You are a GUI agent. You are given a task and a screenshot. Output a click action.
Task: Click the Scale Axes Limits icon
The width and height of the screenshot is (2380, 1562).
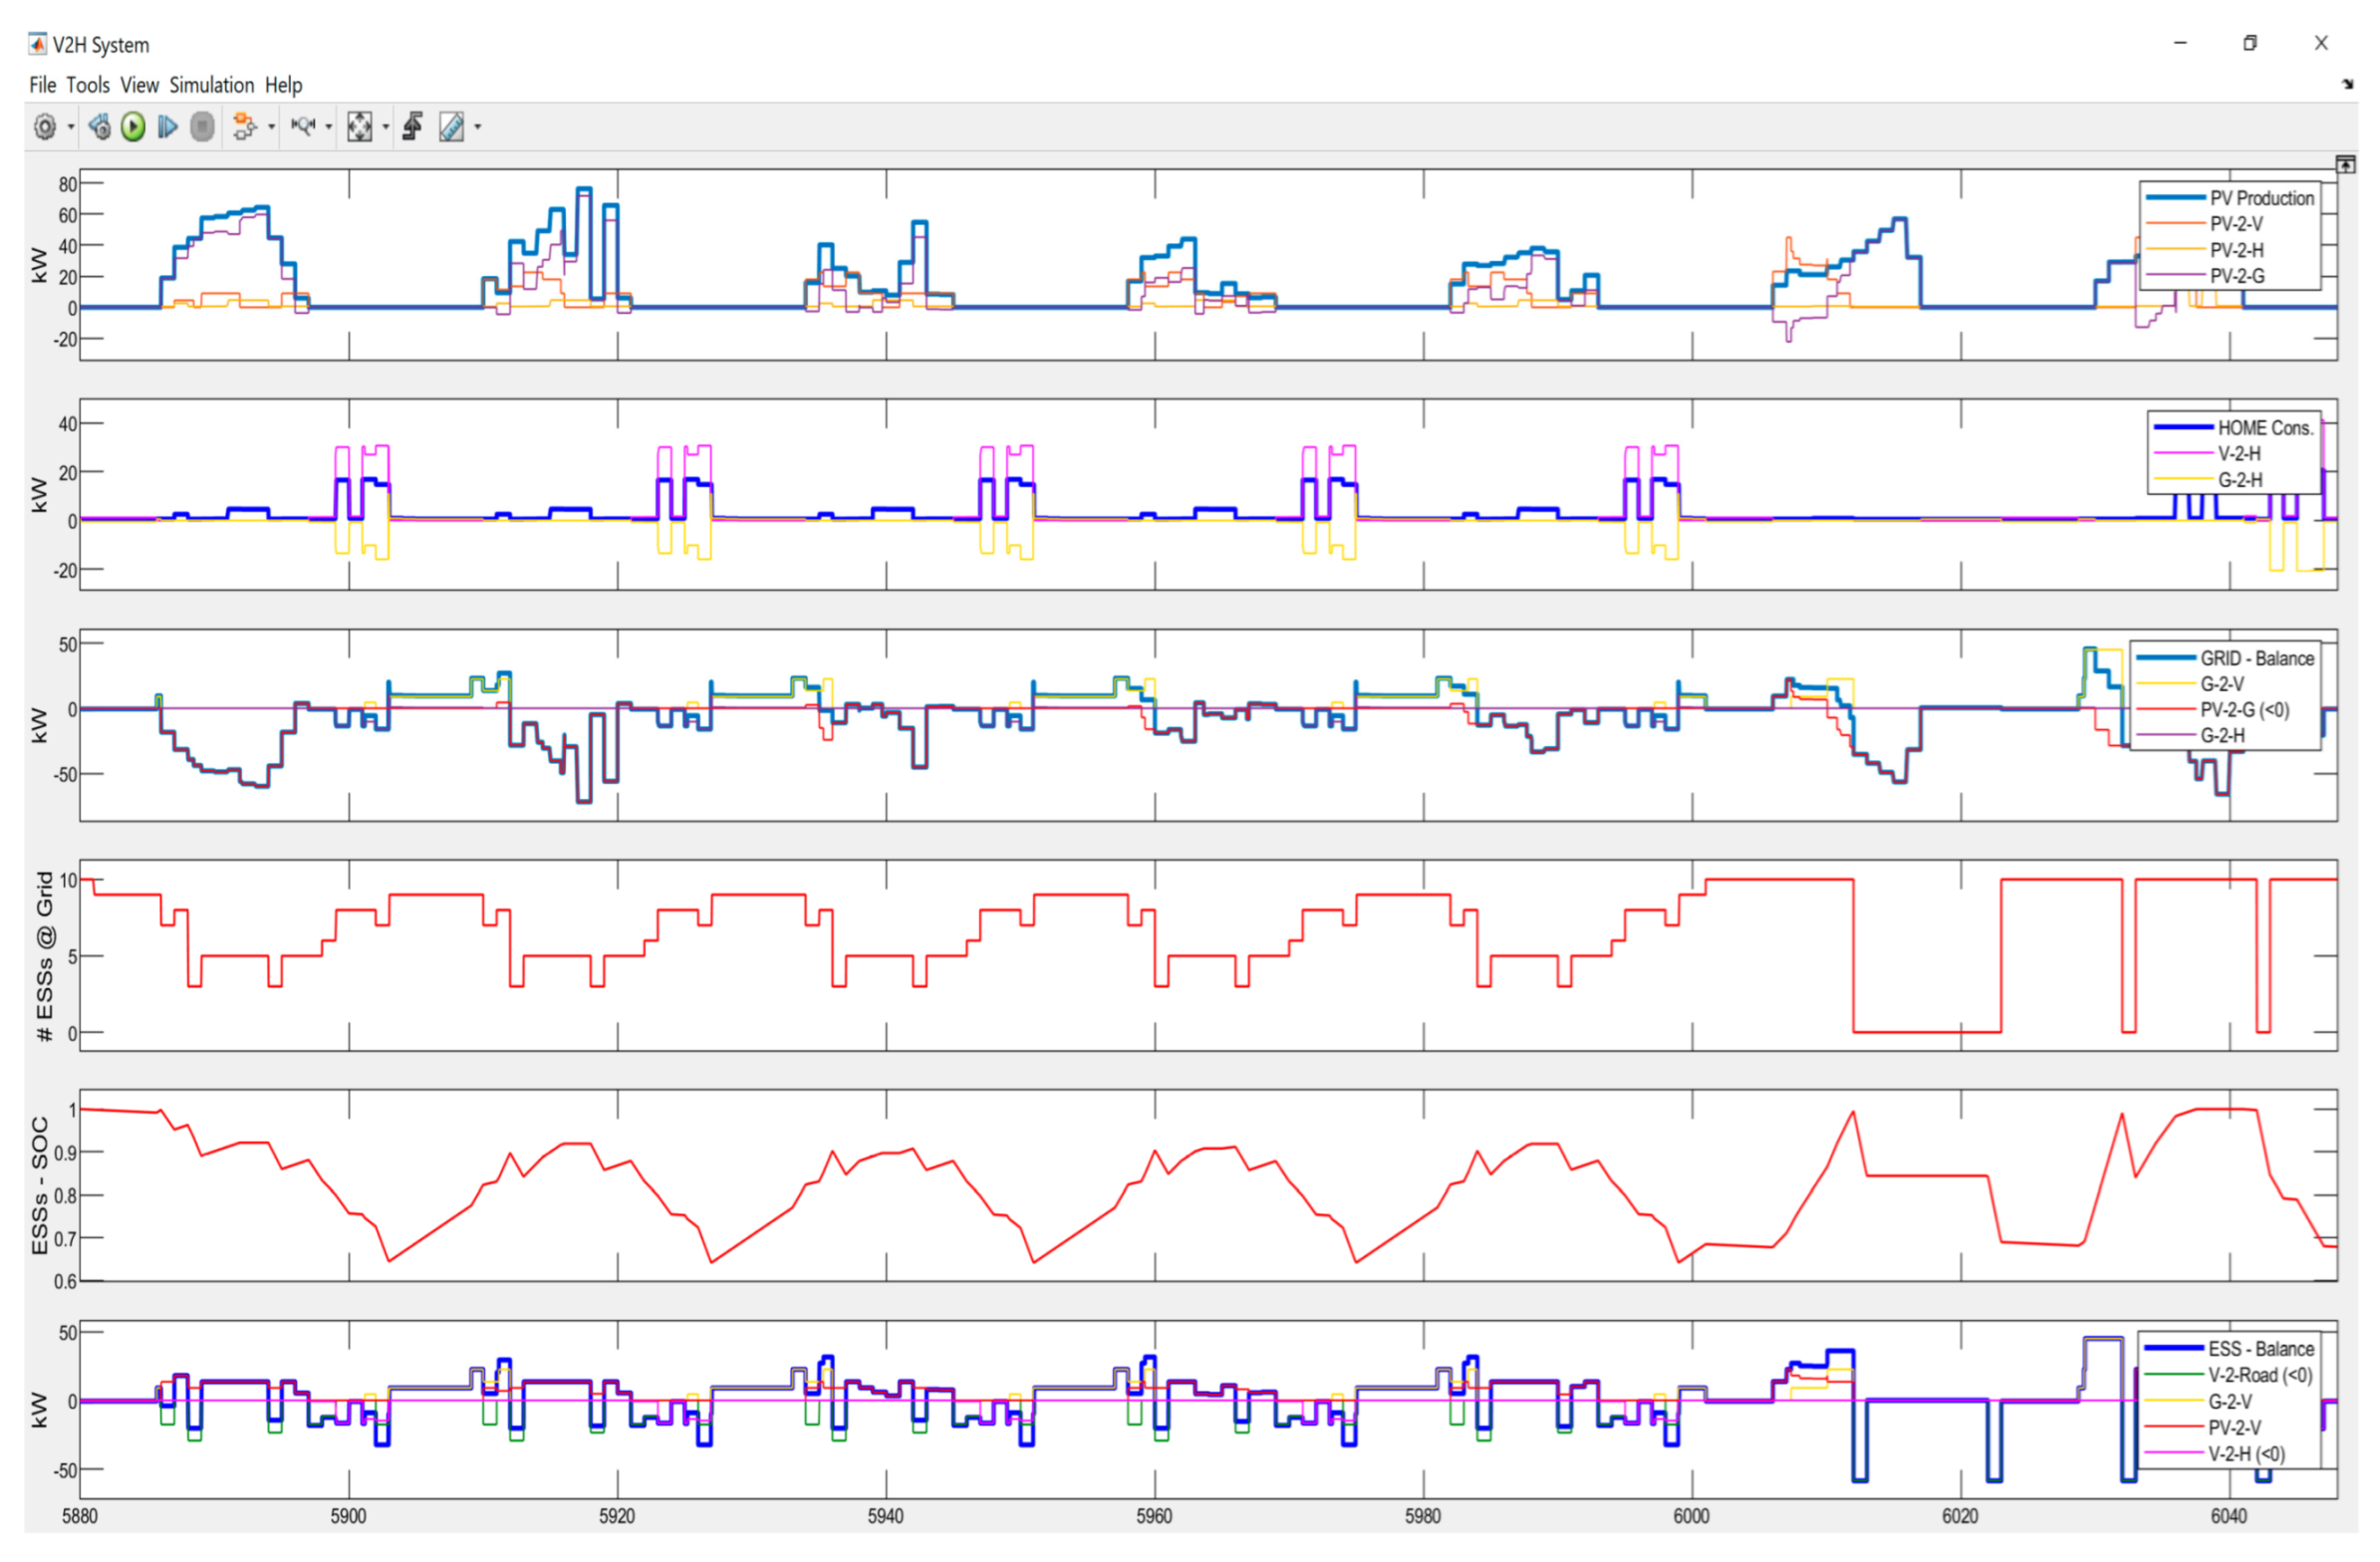pos(359,127)
